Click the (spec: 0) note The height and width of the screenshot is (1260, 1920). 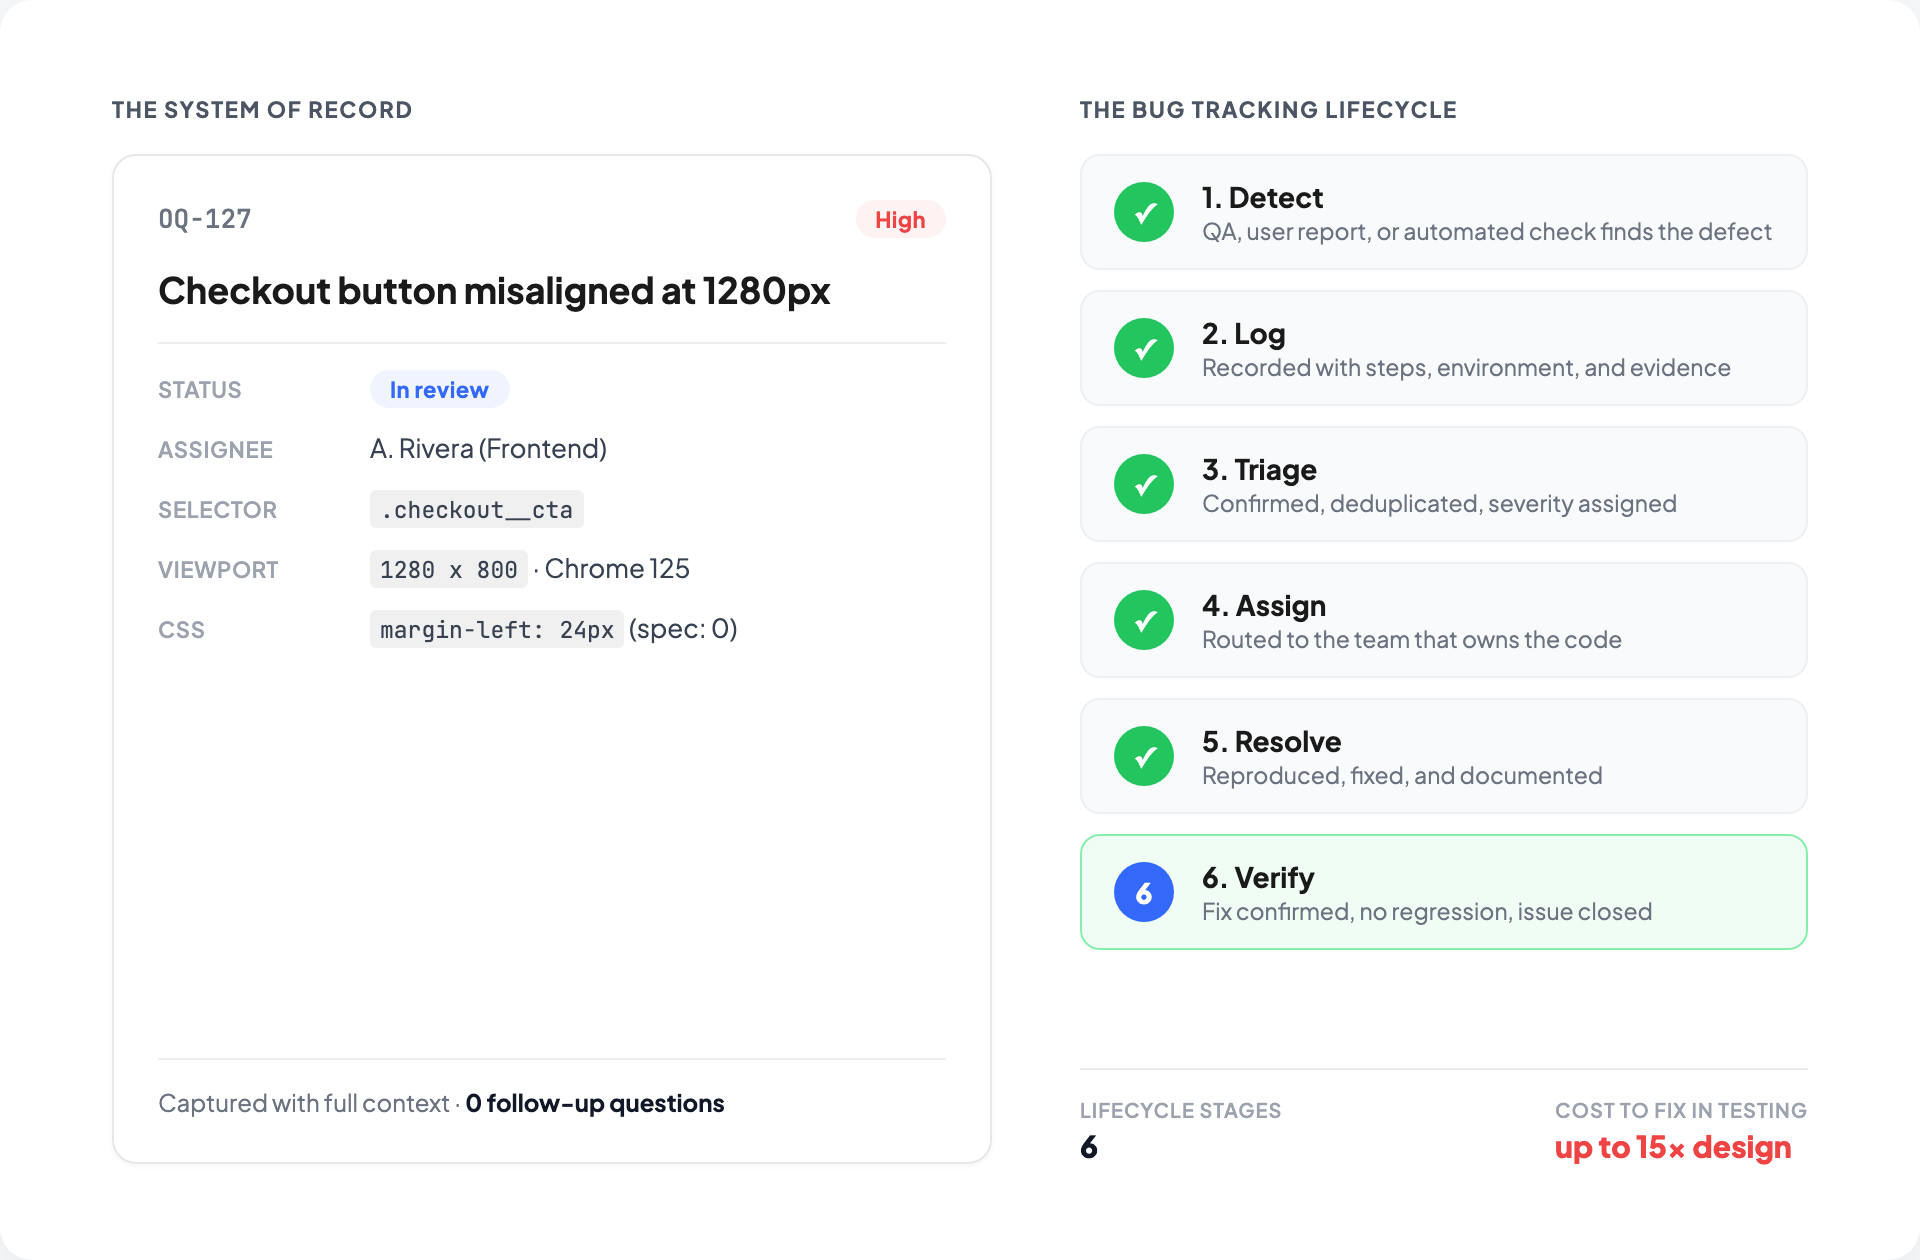(683, 629)
